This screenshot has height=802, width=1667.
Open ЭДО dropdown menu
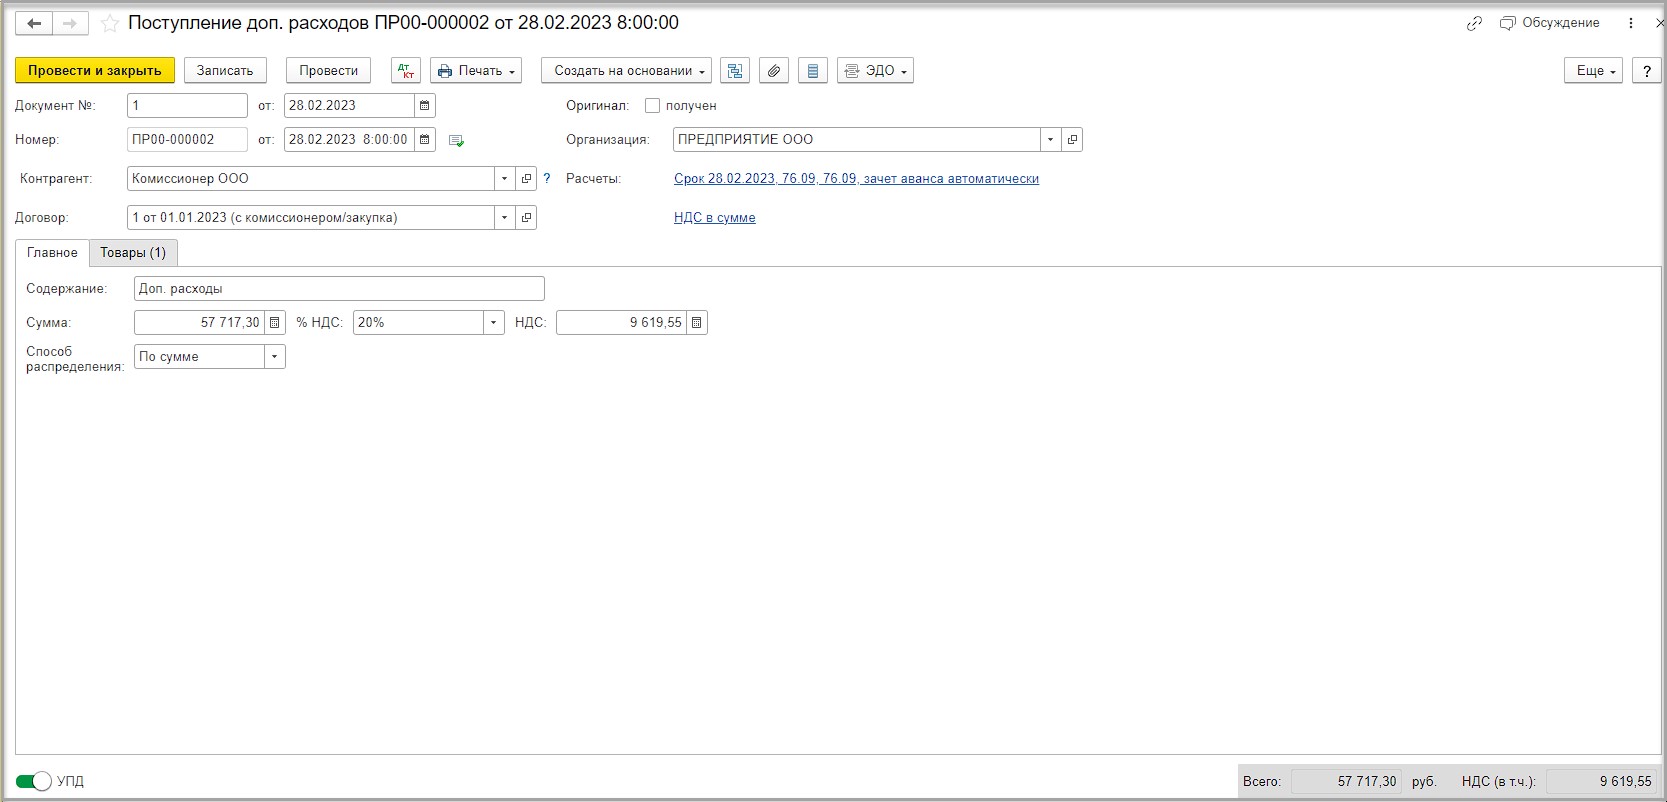click(875, 71)
